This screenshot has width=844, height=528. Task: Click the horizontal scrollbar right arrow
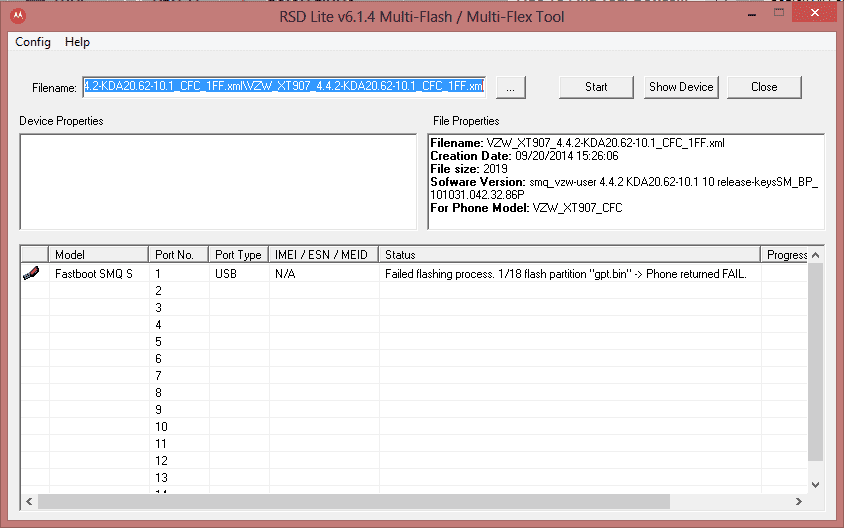click(799, 502)
